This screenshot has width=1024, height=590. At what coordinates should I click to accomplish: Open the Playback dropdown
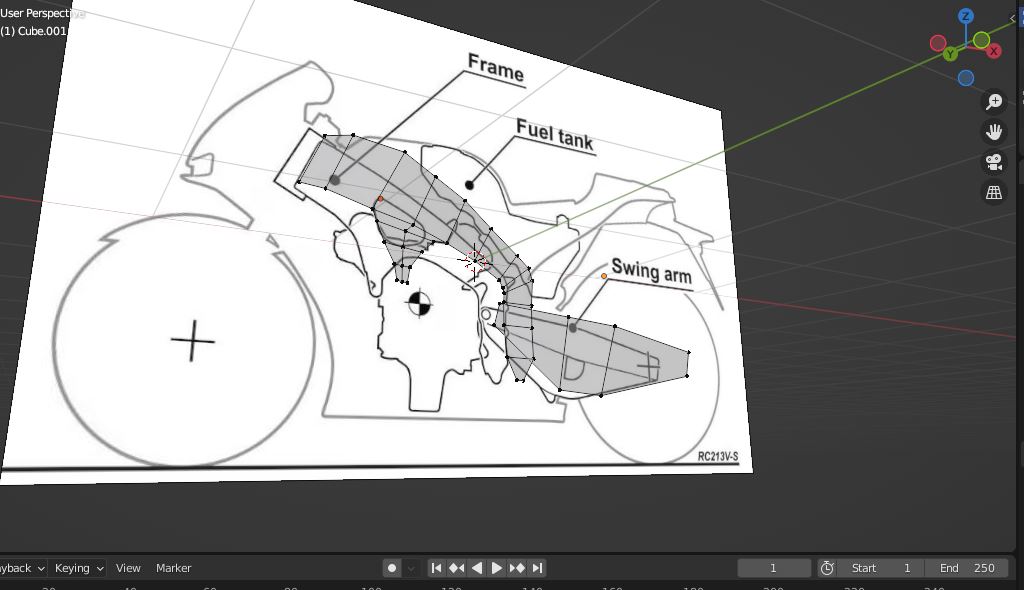tap(22, 568)
